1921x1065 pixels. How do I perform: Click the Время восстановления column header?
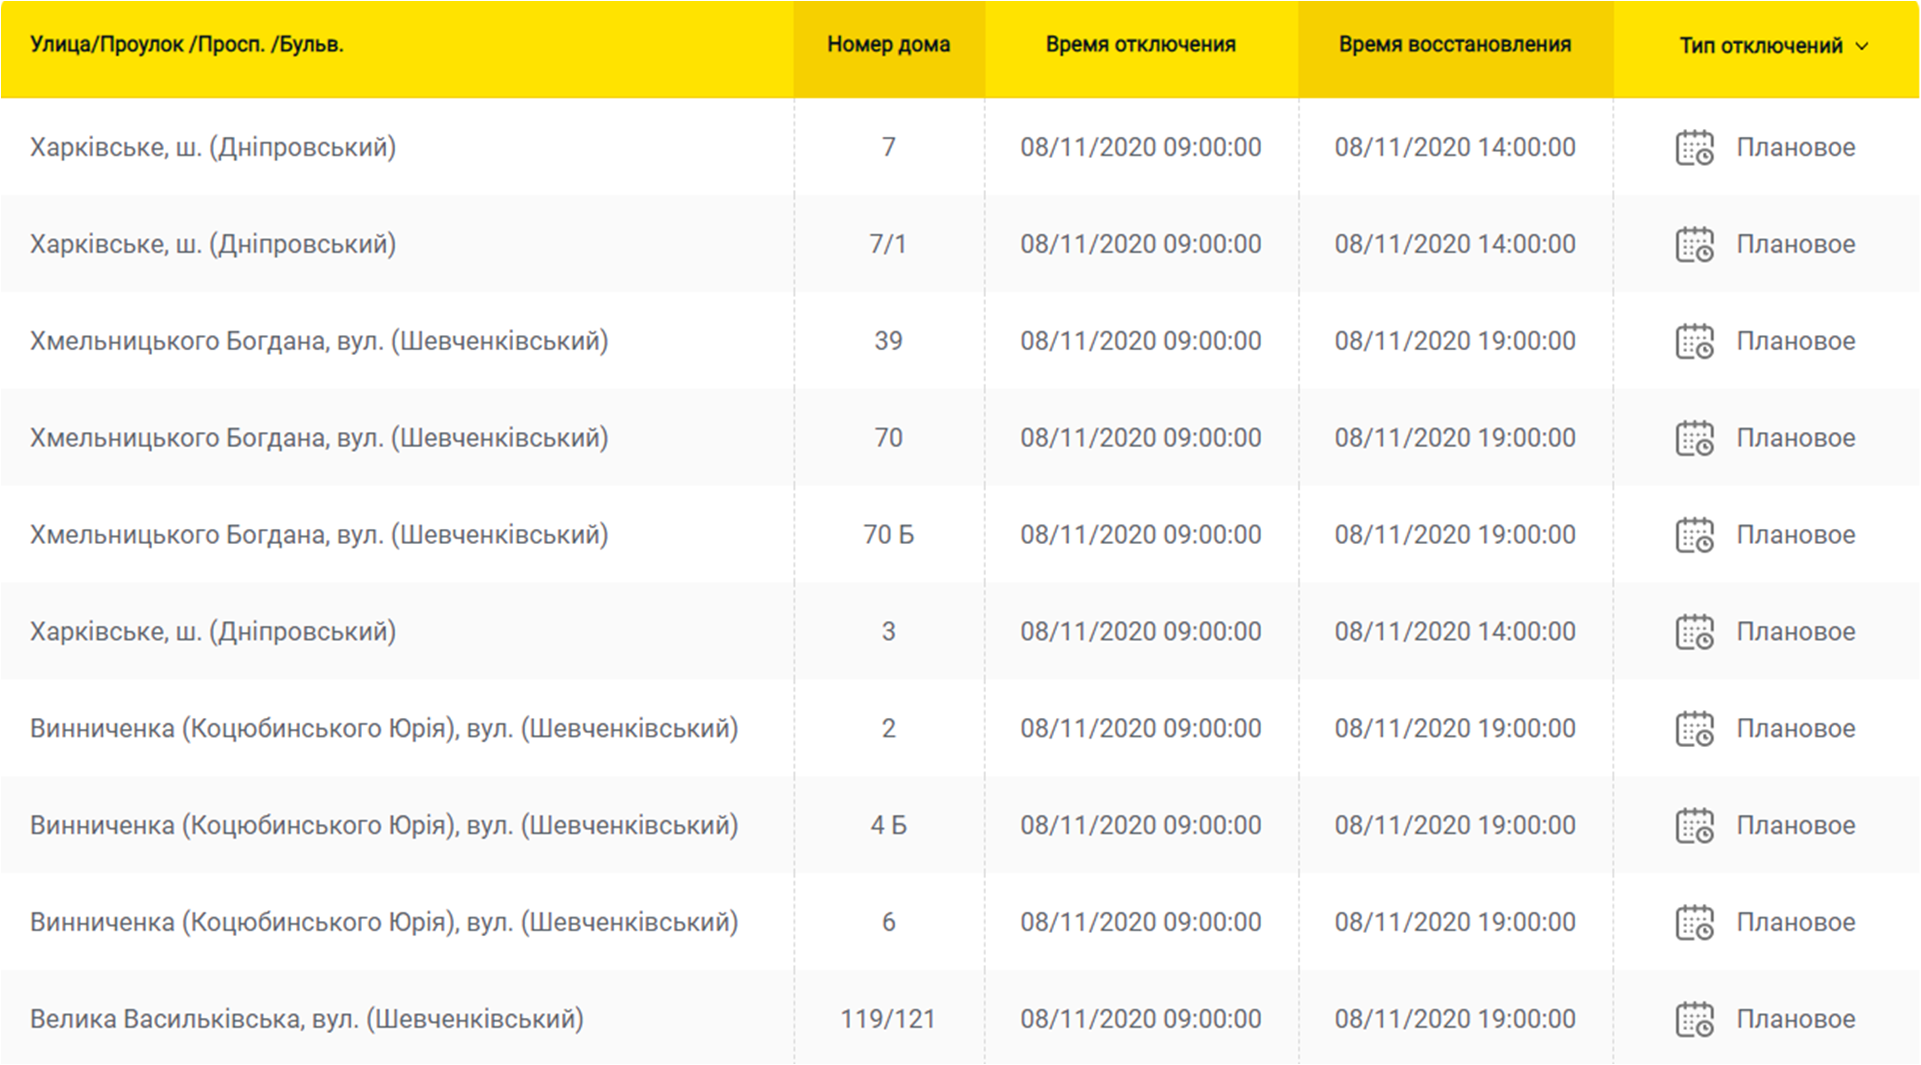tap(1455, 45)
